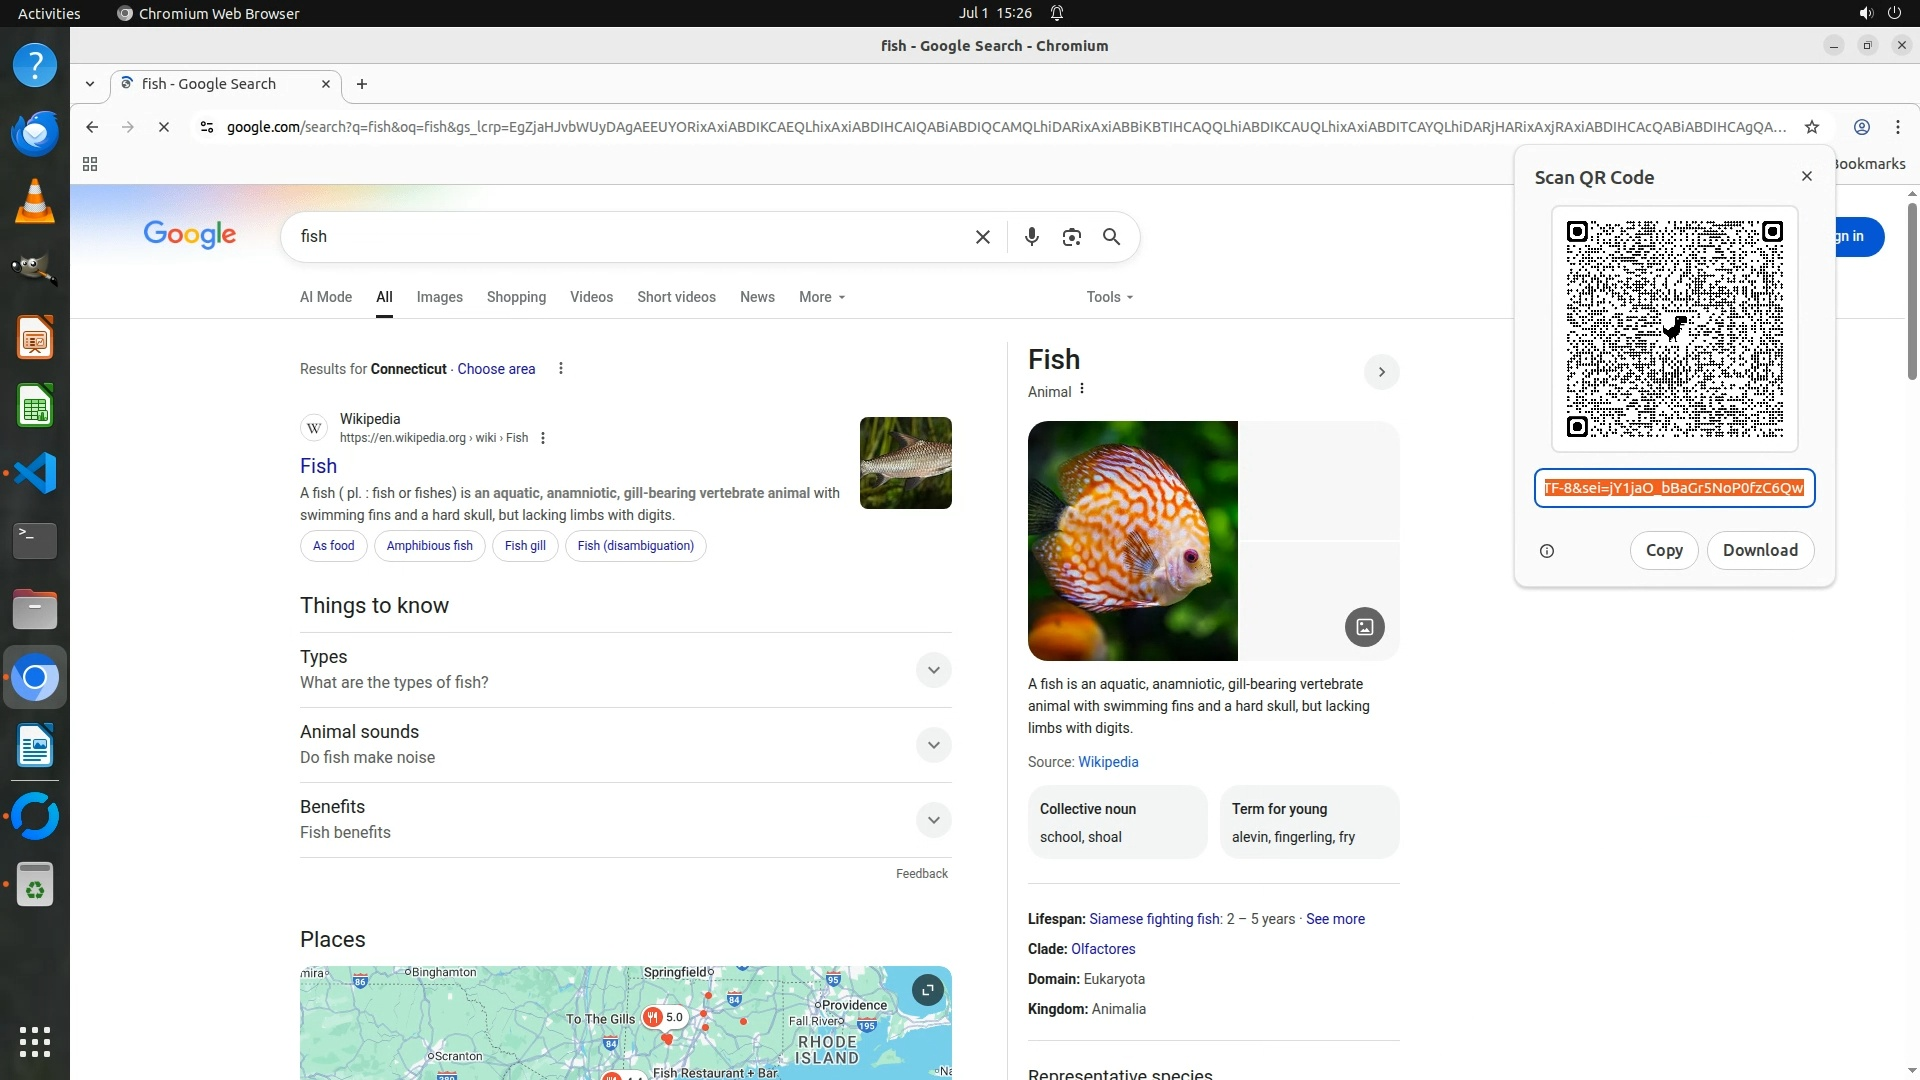Stop page loading in toolbar
Image resolution: width=1920 pixels, height=1080 pixels.
click(x=164, y=127)
